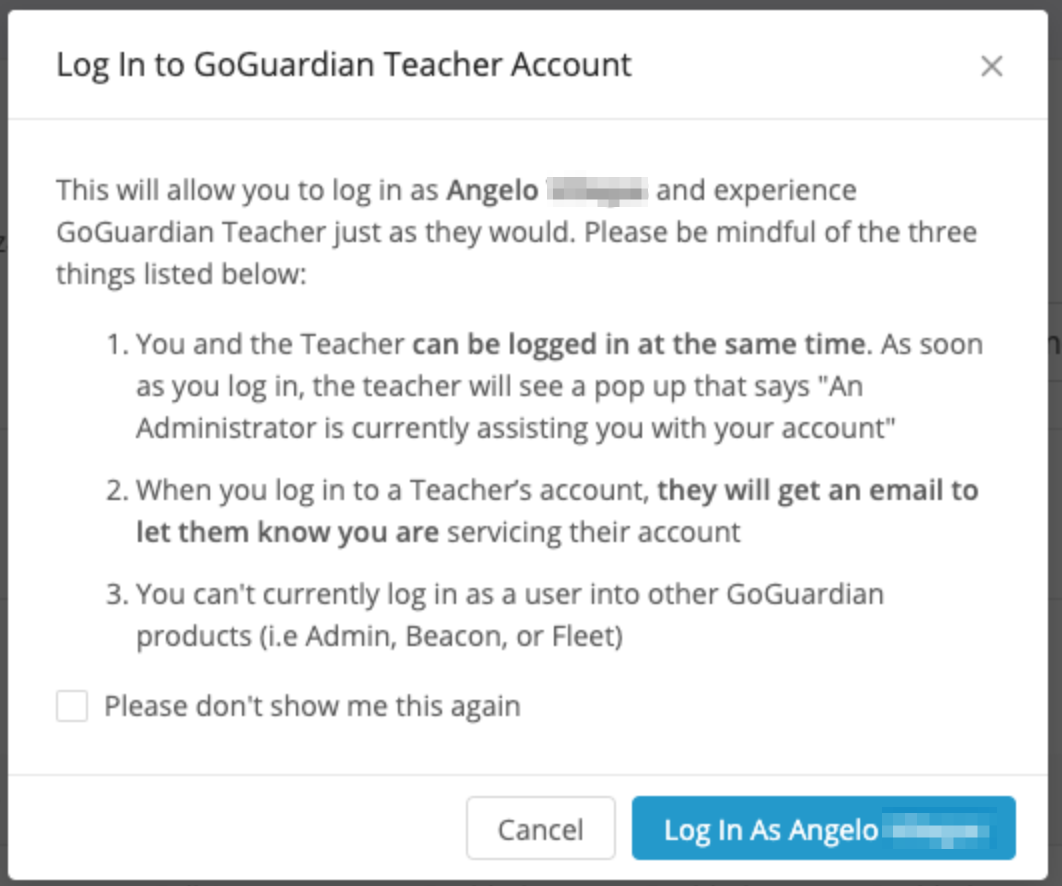
Task: Click the 'You and the Teacher' text
Action: tap(271, 345)
